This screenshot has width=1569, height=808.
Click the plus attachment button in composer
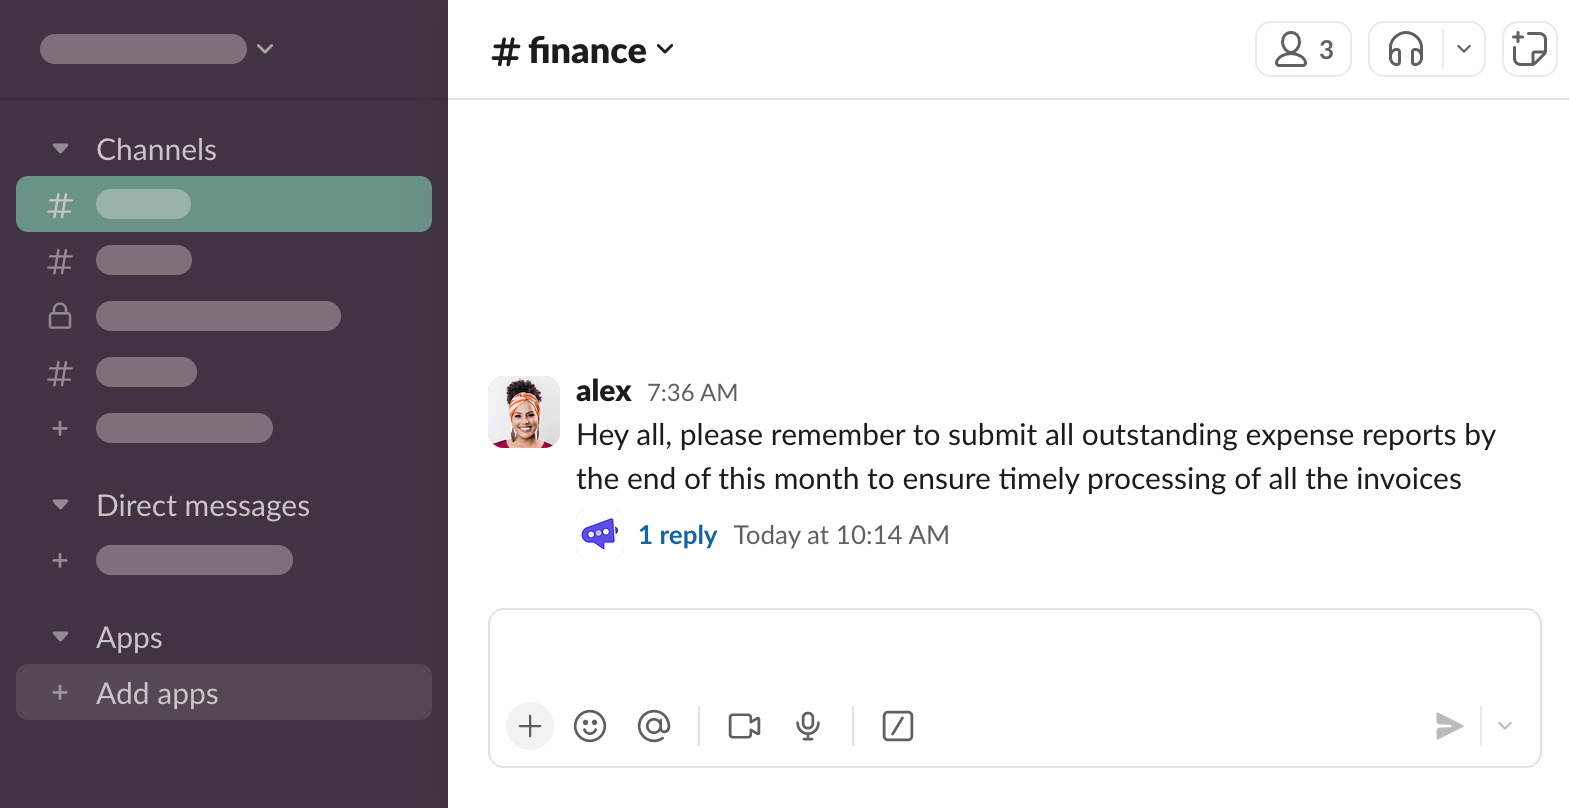530,726
